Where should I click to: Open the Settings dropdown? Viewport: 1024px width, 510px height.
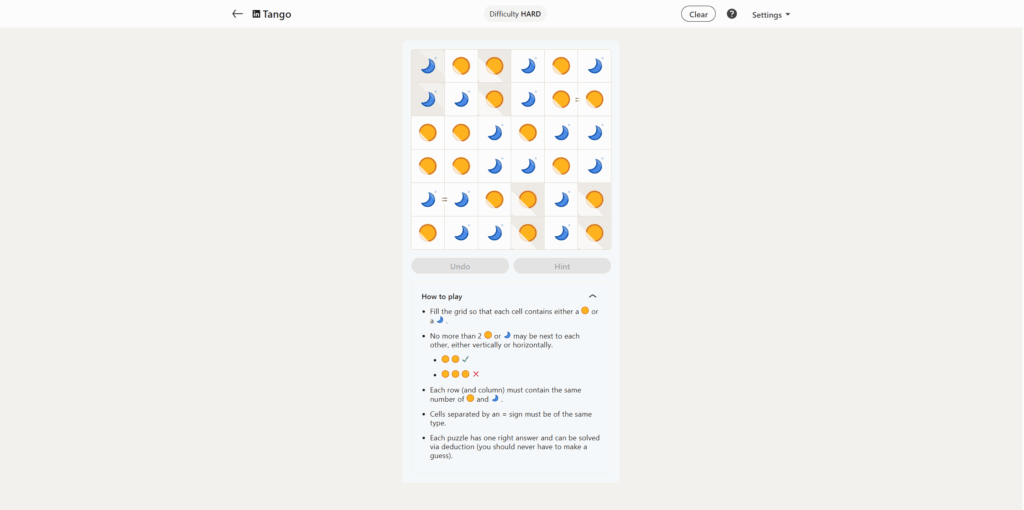771,15
